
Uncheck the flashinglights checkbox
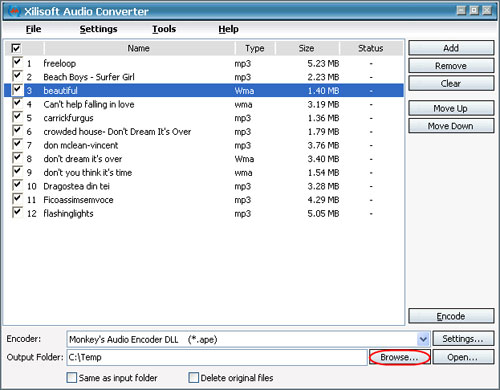click(x=17, y=212)
